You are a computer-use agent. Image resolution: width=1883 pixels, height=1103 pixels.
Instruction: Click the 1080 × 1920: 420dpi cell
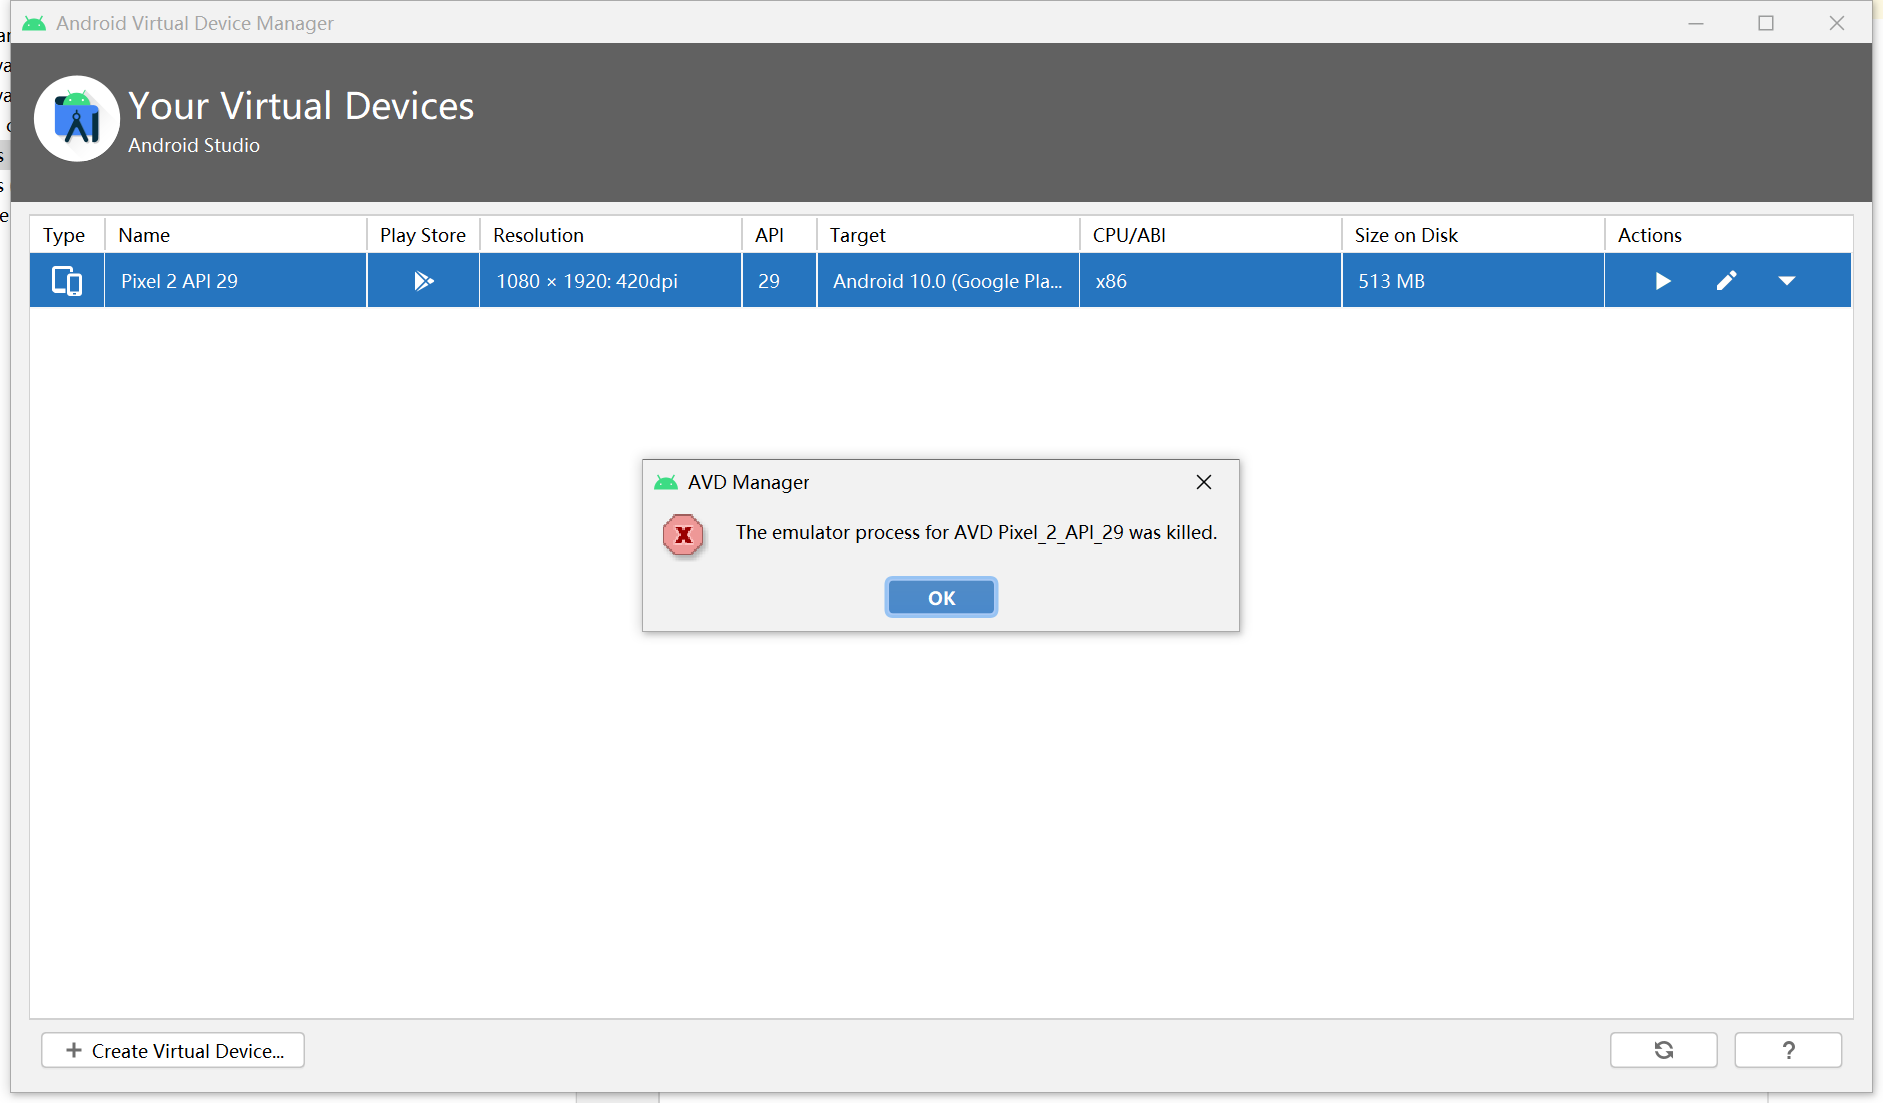[611, 281]
